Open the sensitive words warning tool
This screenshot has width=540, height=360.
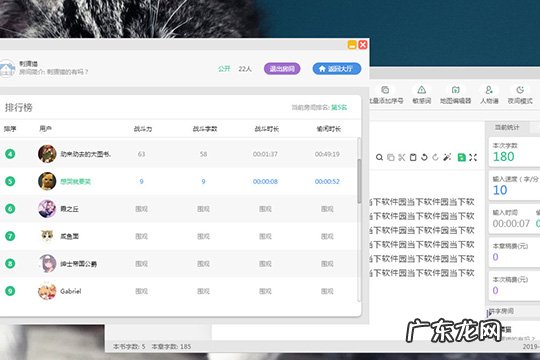422,95
